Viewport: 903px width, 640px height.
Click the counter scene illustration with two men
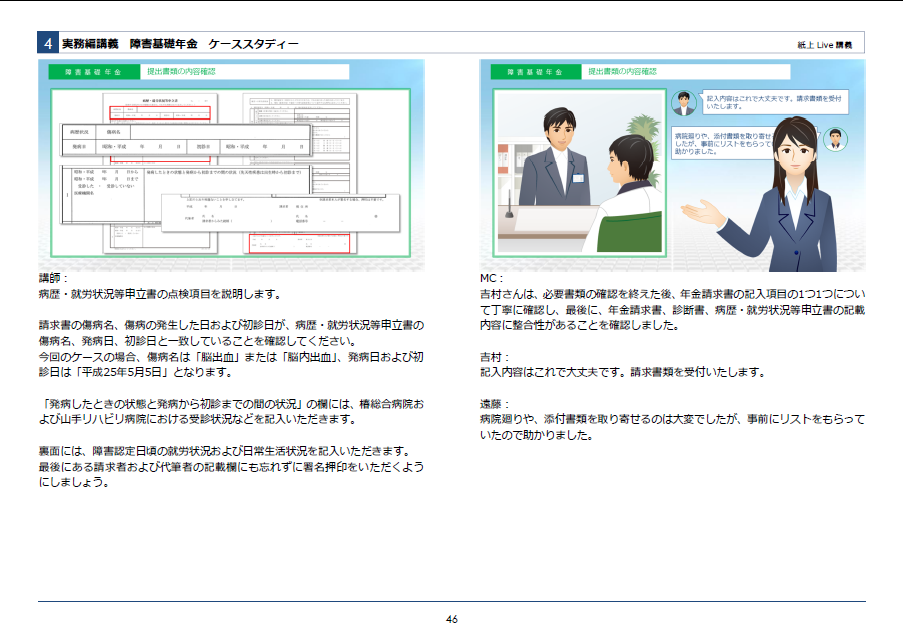point(579,175)
